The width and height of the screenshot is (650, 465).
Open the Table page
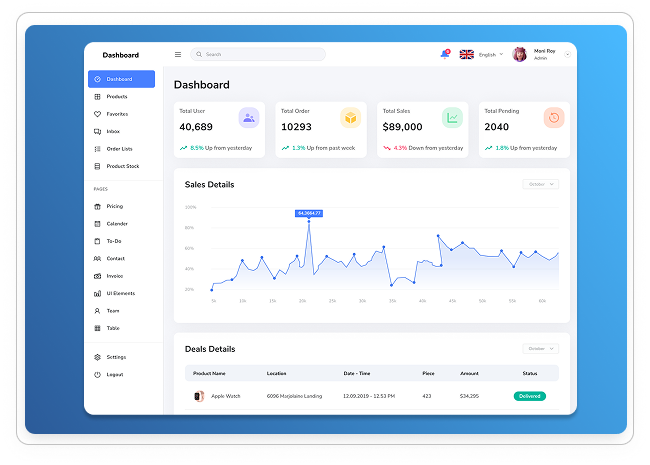pyautogui.click(x=113, y=328)
